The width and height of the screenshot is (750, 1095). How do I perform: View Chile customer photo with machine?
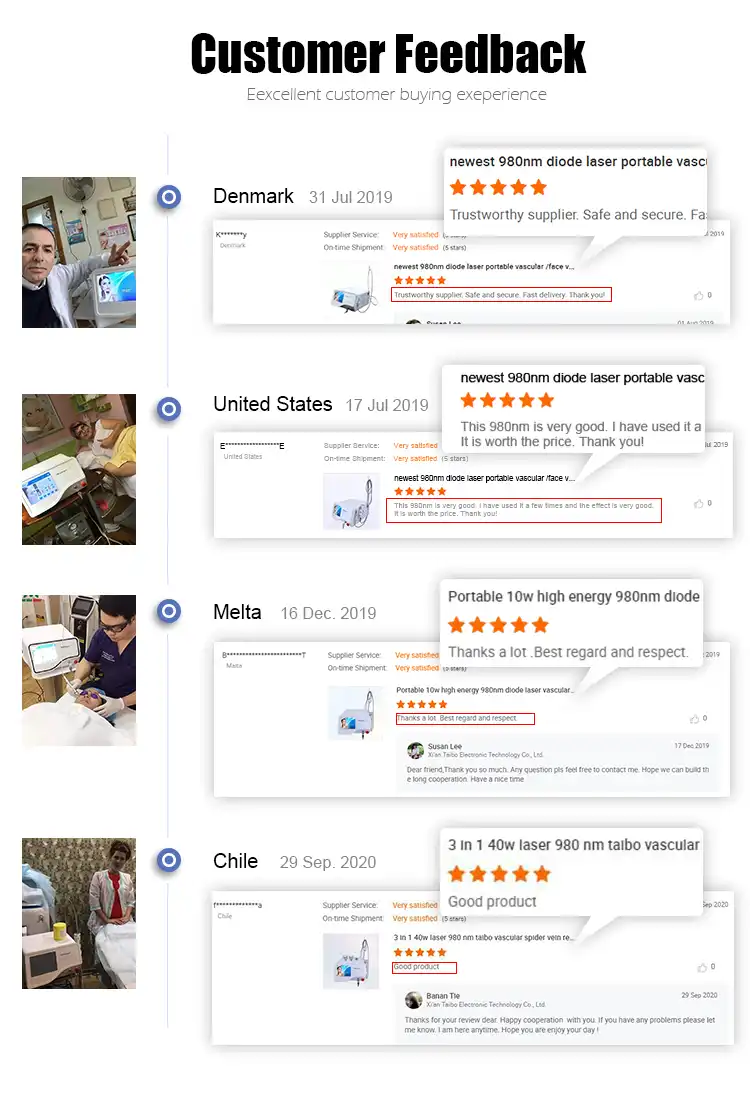(x=79, y=913)
